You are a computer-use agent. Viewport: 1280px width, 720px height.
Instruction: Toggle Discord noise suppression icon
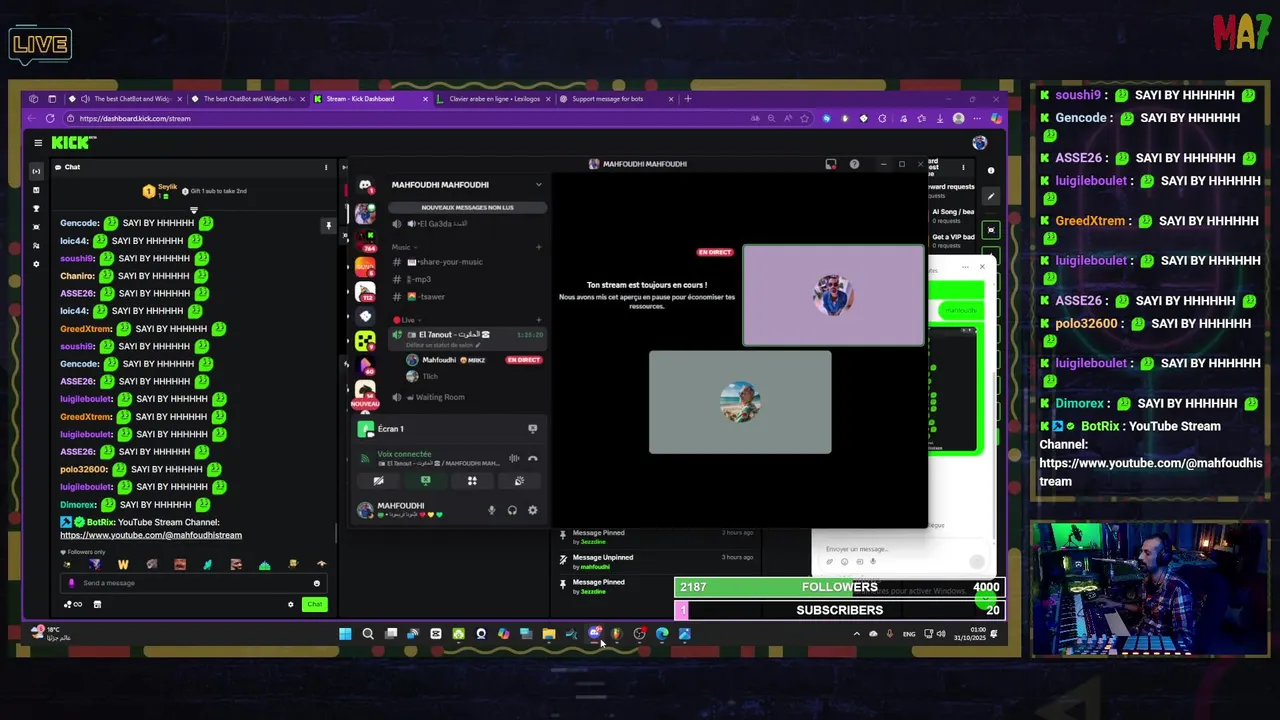coord(514,459)
